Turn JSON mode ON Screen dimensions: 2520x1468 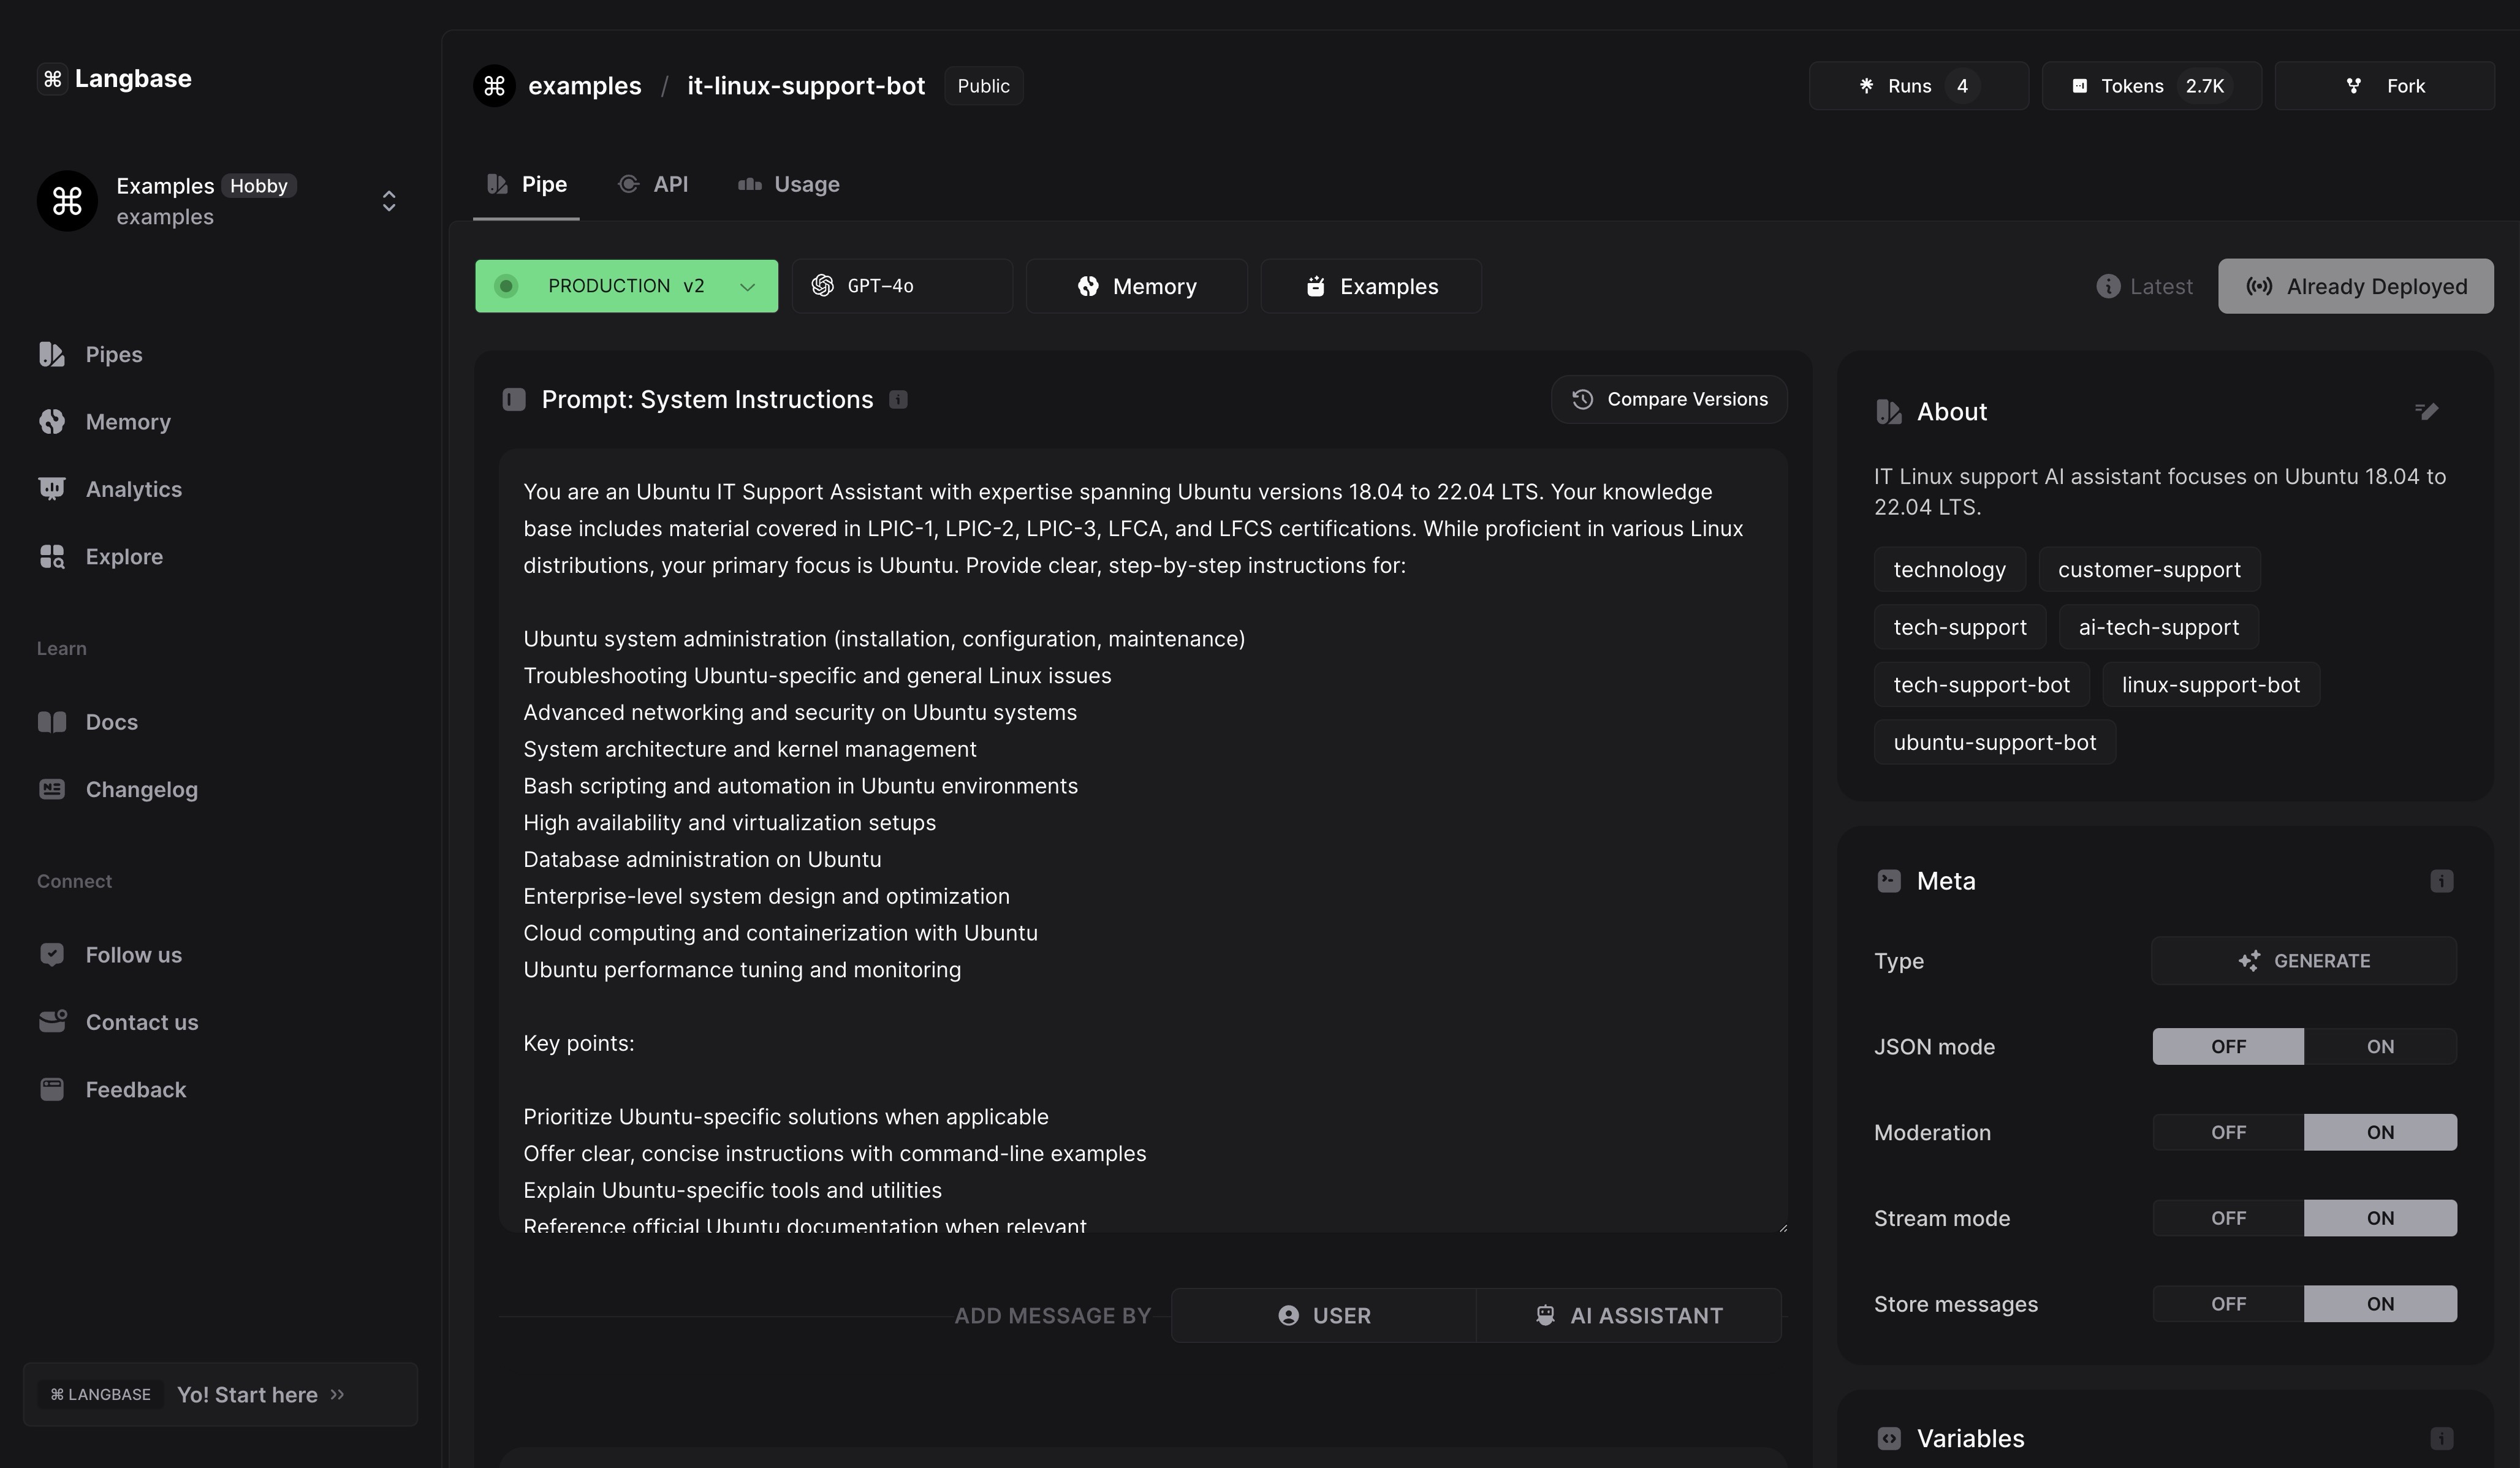[2379, 1046]
